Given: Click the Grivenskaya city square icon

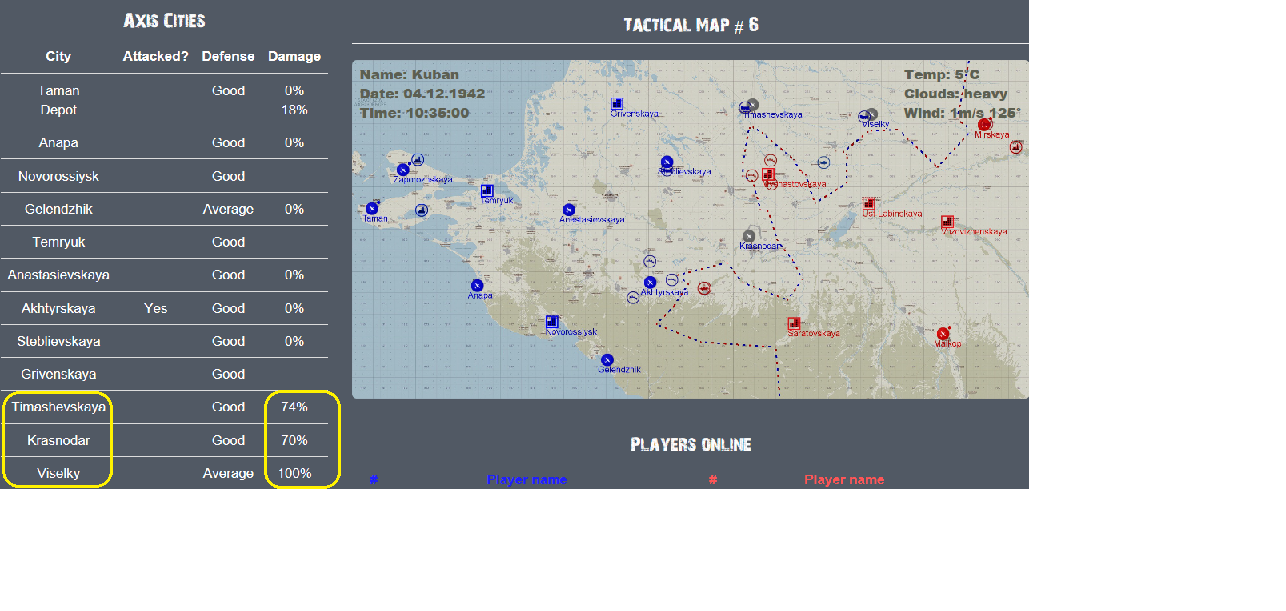Looking at the screenshot, I should click(618, 104).
